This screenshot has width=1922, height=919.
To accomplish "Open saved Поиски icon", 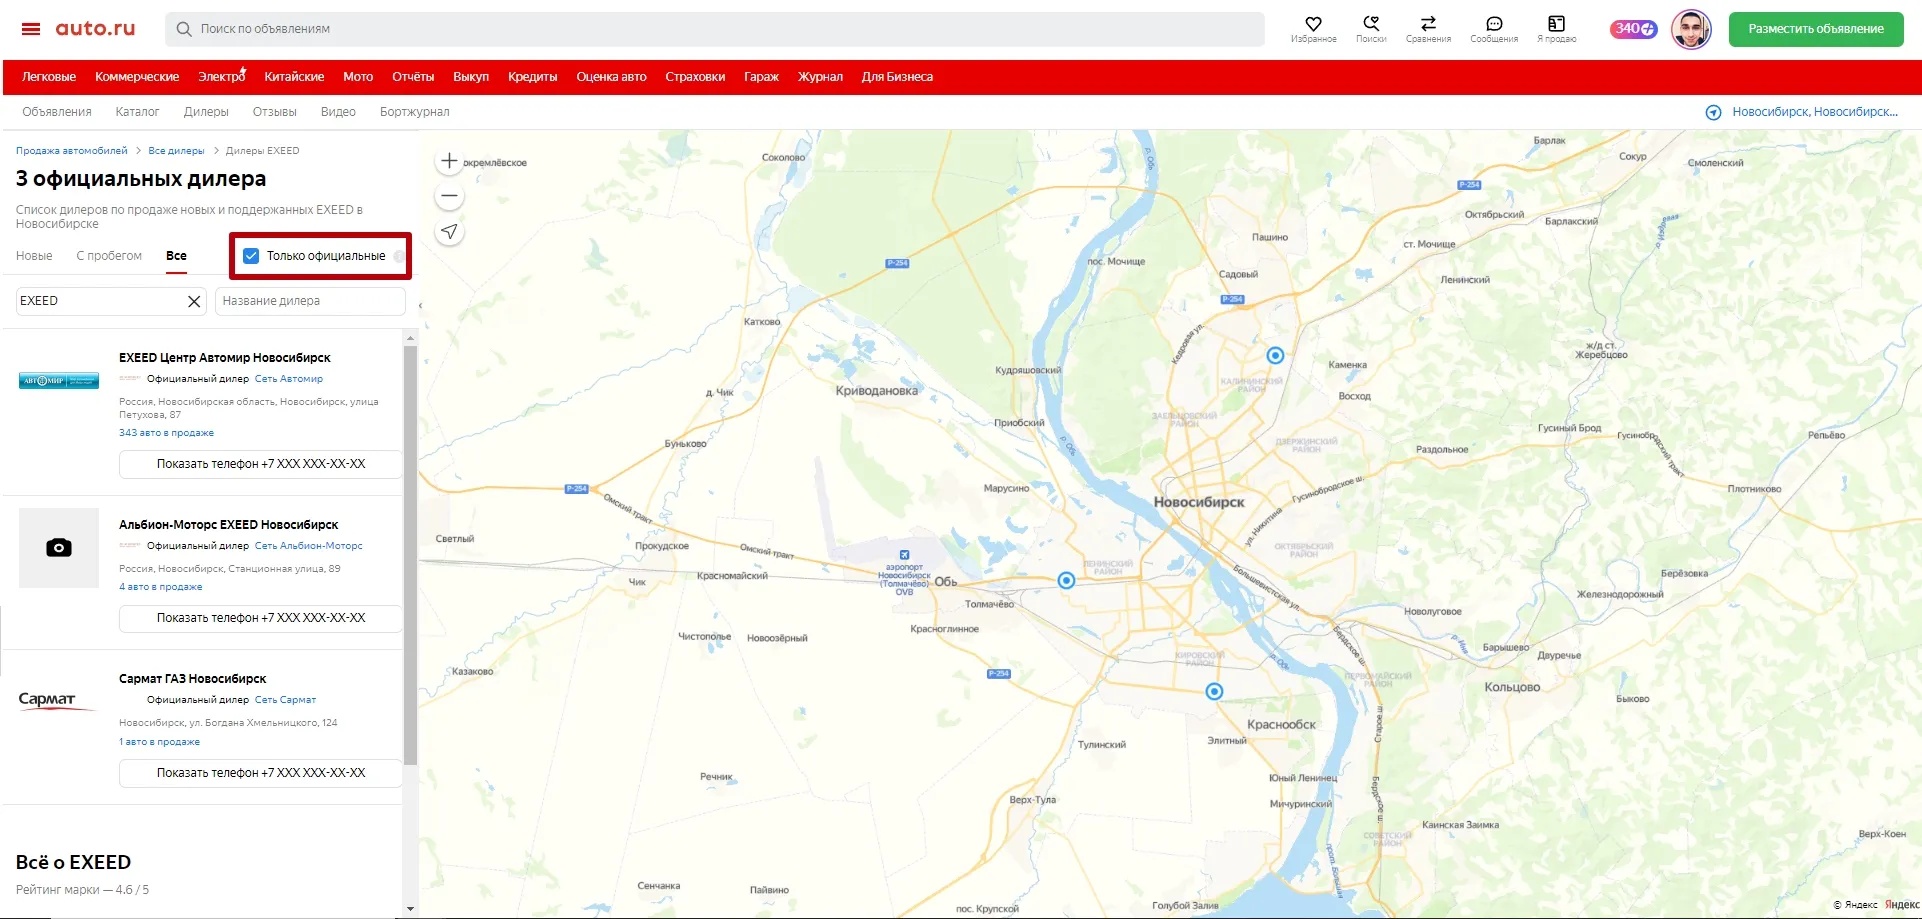I will (x=1370, y=24).
